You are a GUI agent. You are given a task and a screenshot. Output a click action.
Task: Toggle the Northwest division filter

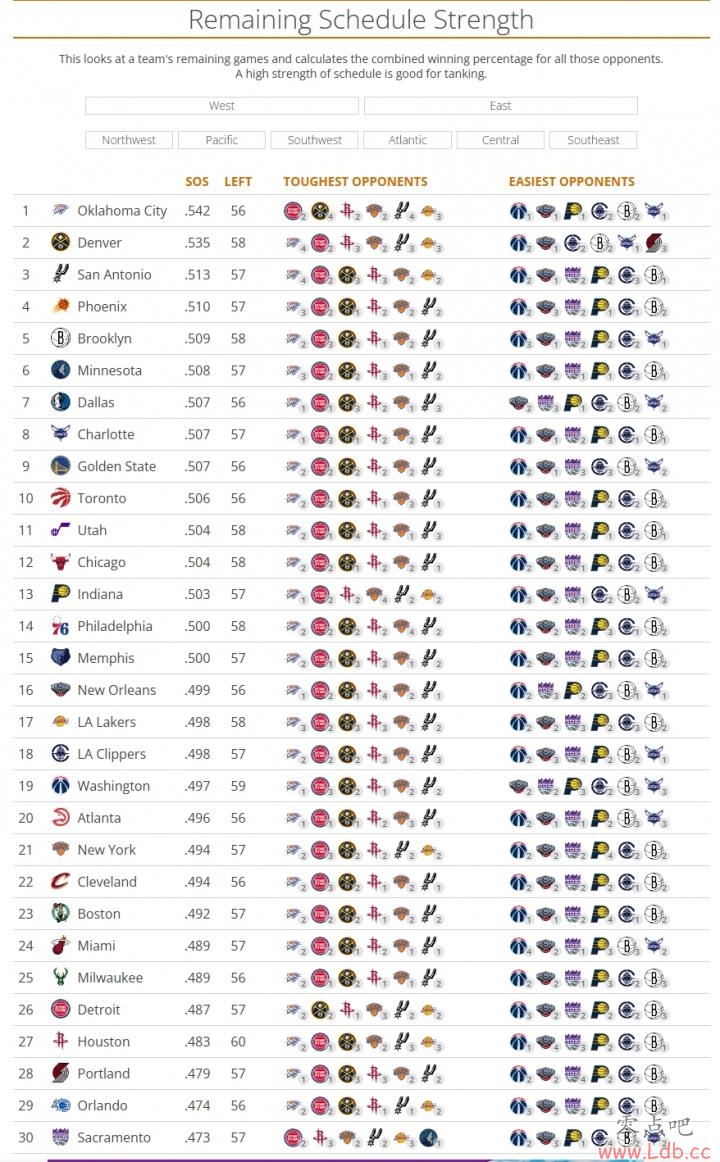click(x=129, y=140)
